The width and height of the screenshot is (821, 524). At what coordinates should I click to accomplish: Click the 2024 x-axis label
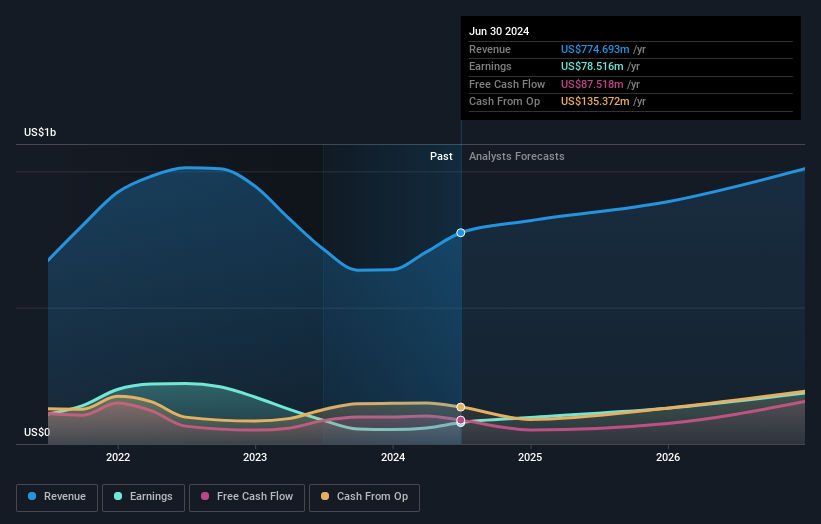pyautogui.click(x=393, y=458)
